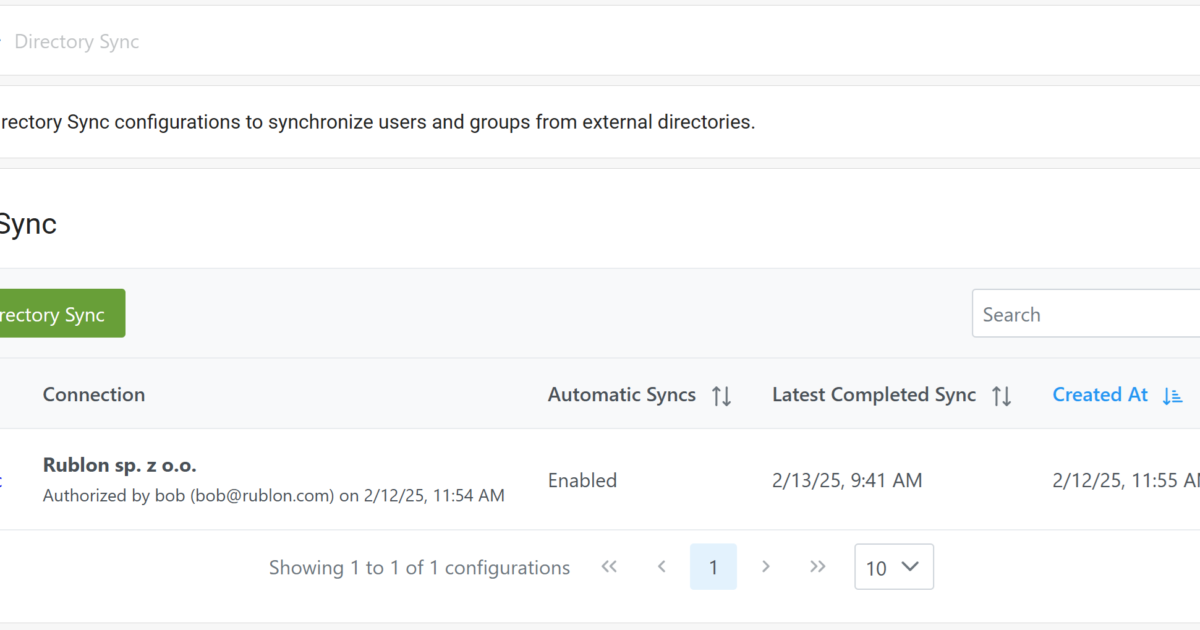Click the Connection column header
The height and width of the screenshot is (630, 1200).
[94, 395]
